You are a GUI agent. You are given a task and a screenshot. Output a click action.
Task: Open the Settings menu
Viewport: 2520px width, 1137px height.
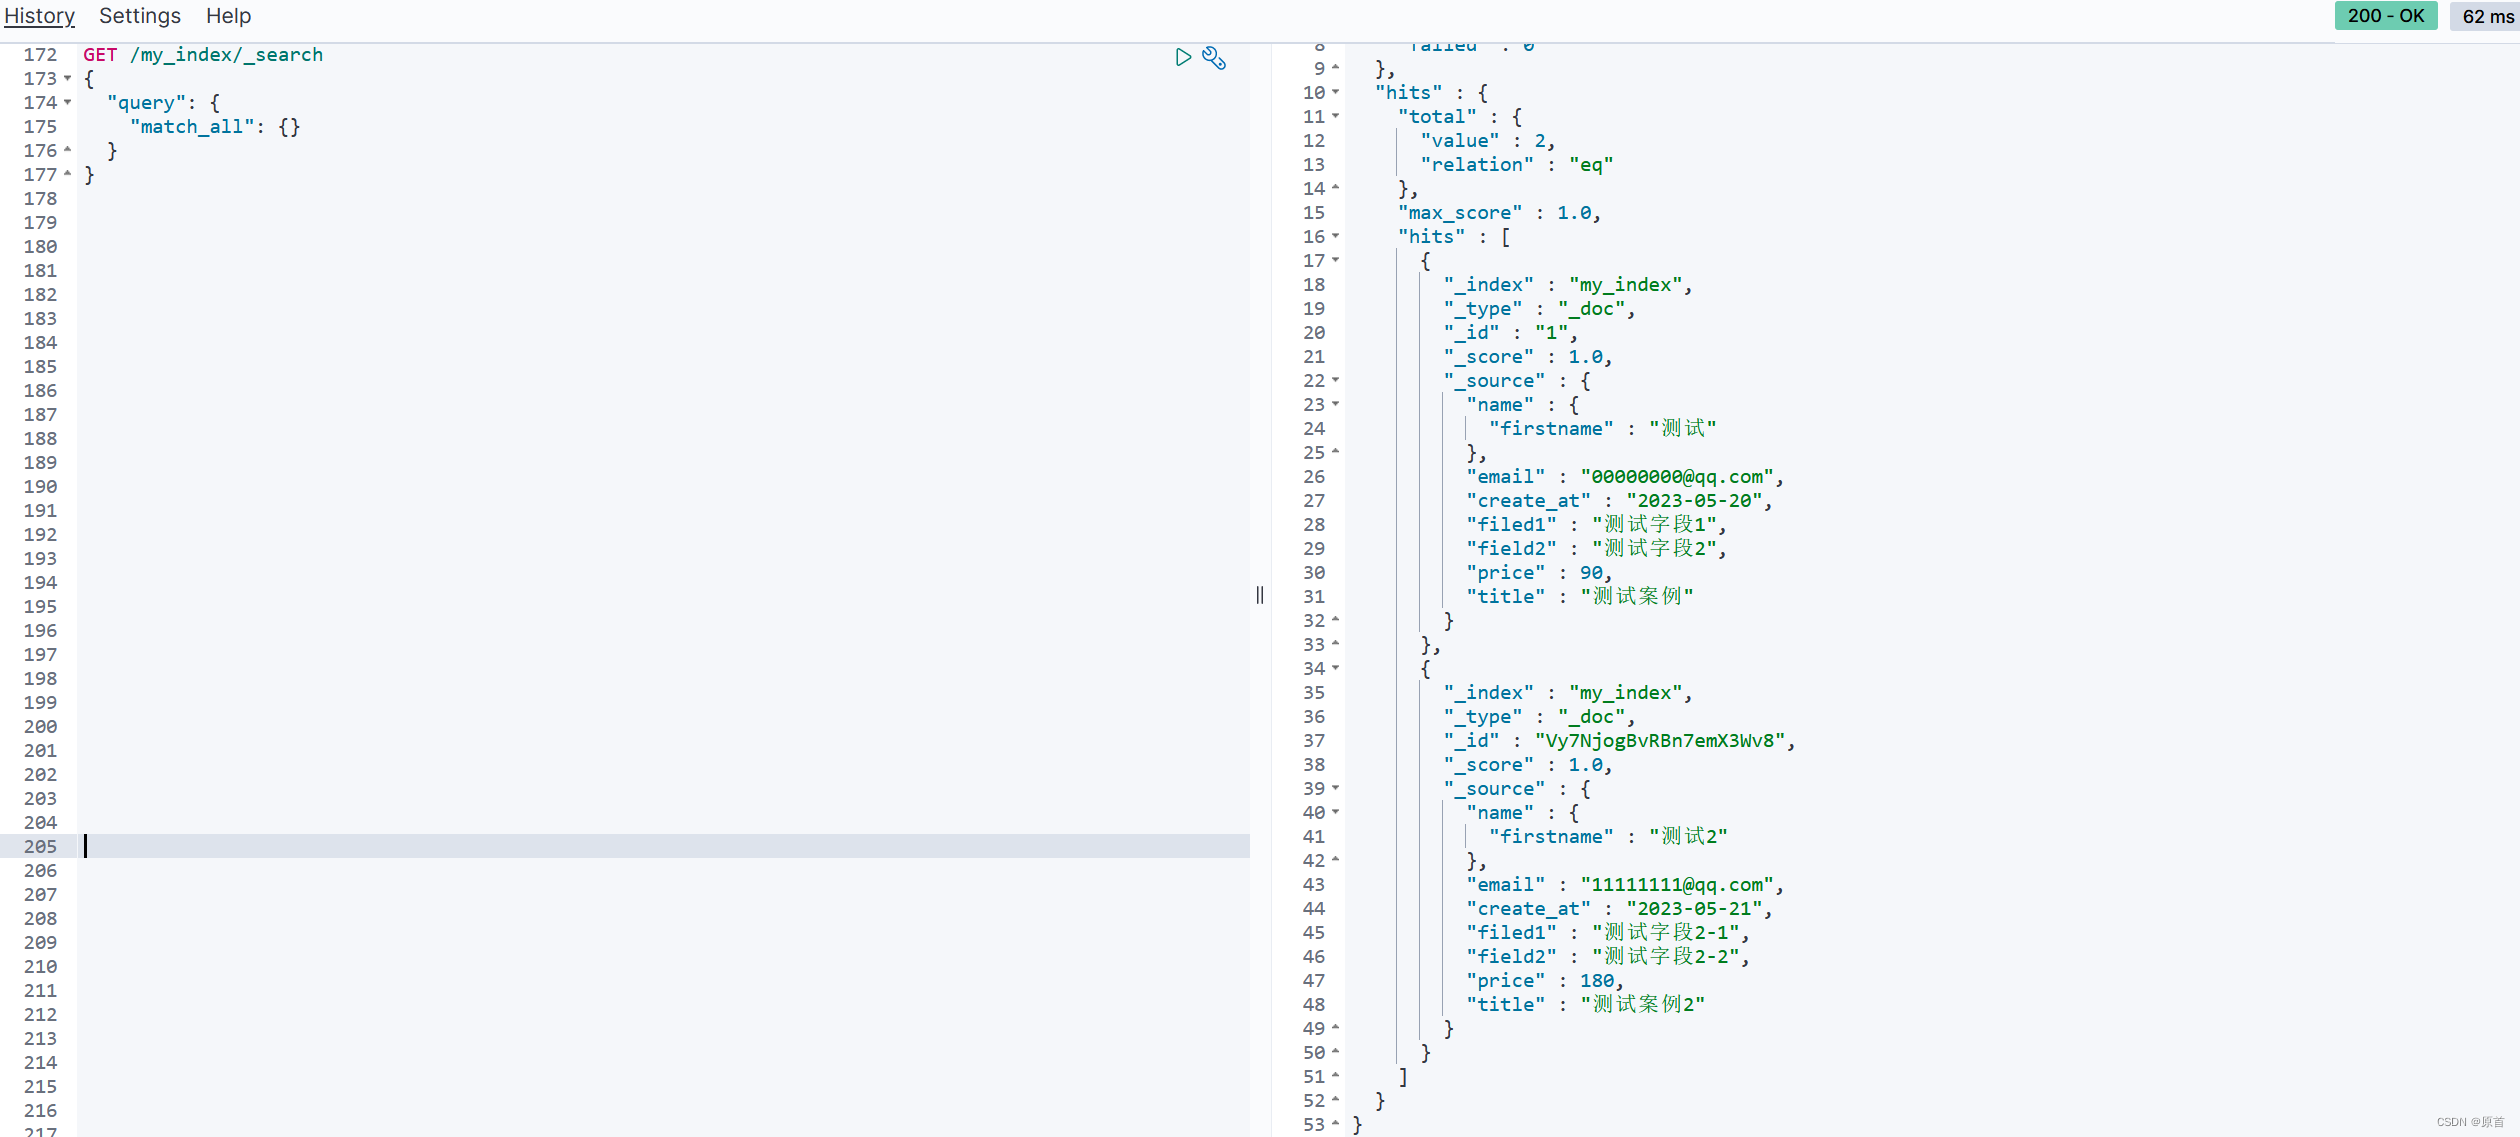tap(140, 16)
